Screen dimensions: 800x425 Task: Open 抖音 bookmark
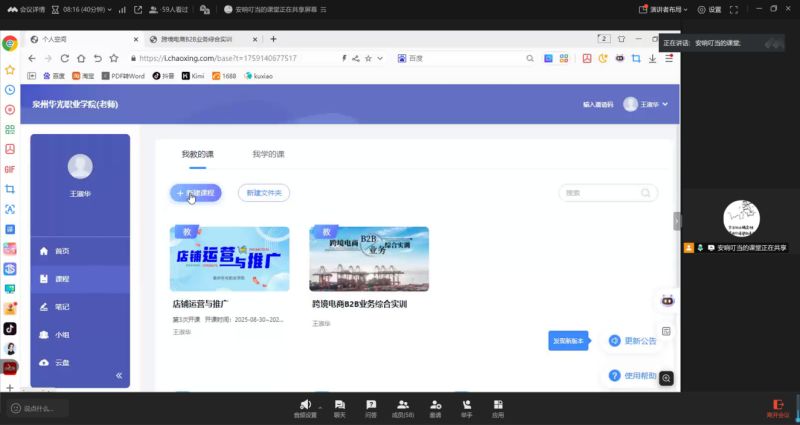(x=163, y=76)
